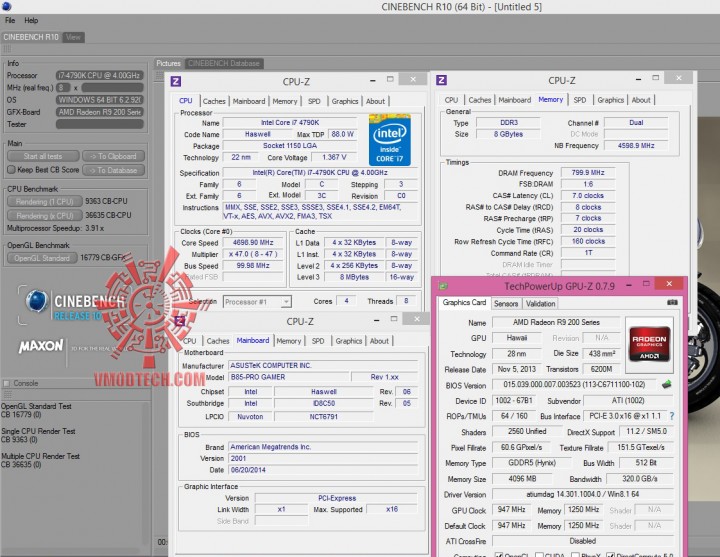Image resolution: width=720 pixels, height=557 pixels.
Task: Toggle the CUDA checkbox in GPU-Z
Action: [x=539, y=555]
